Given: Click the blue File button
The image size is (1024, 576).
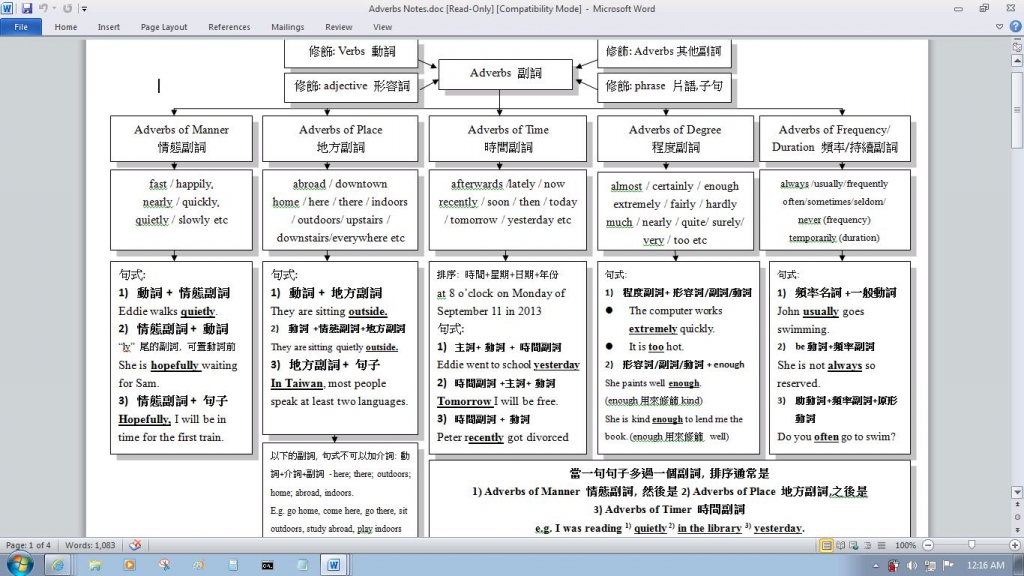Looking at the screenshot, I should [21, 27].
